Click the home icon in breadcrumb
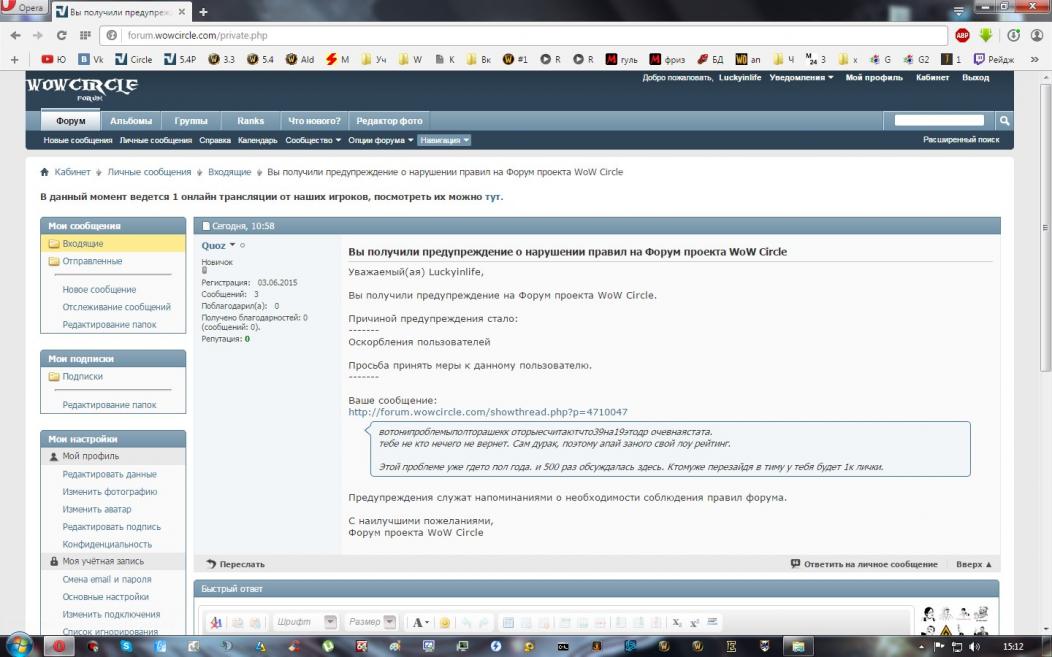Image resolution: width=1052 pixels, height=657 pixels. (45, 172)
